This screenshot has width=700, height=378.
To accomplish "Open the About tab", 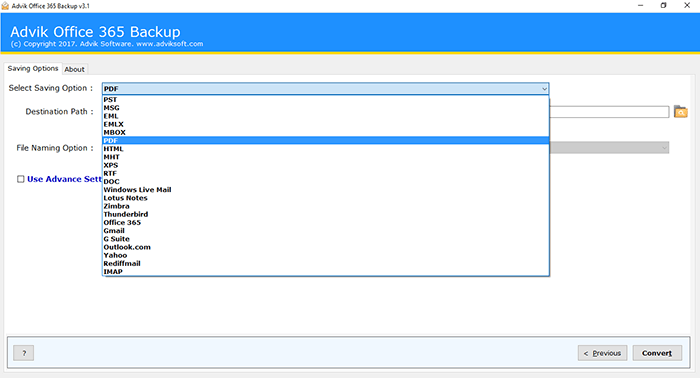I will coord(74,69).
